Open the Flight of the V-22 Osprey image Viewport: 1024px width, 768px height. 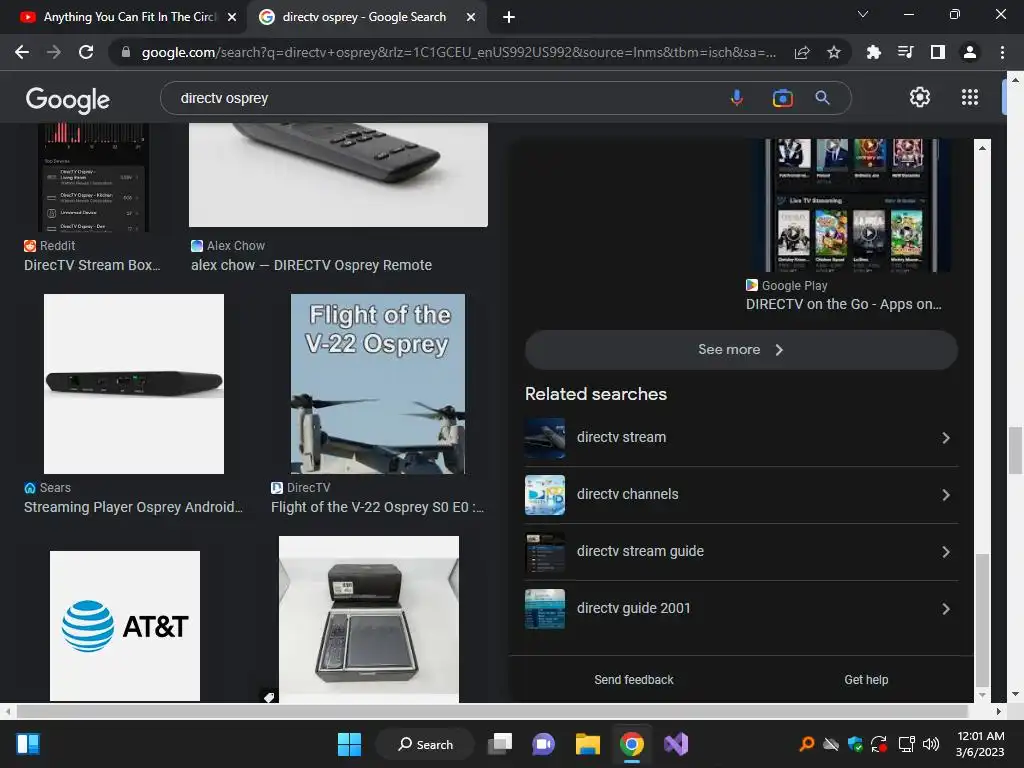[x=377, y=384]
